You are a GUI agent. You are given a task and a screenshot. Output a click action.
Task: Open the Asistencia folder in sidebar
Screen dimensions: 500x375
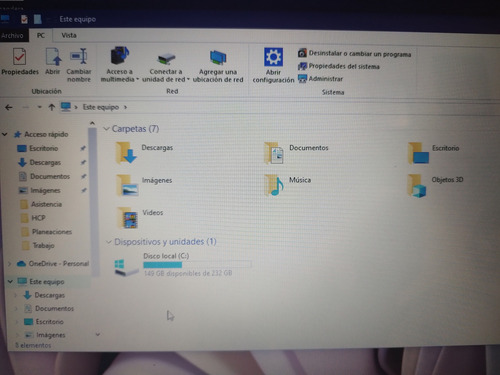[x=41, y=204]
